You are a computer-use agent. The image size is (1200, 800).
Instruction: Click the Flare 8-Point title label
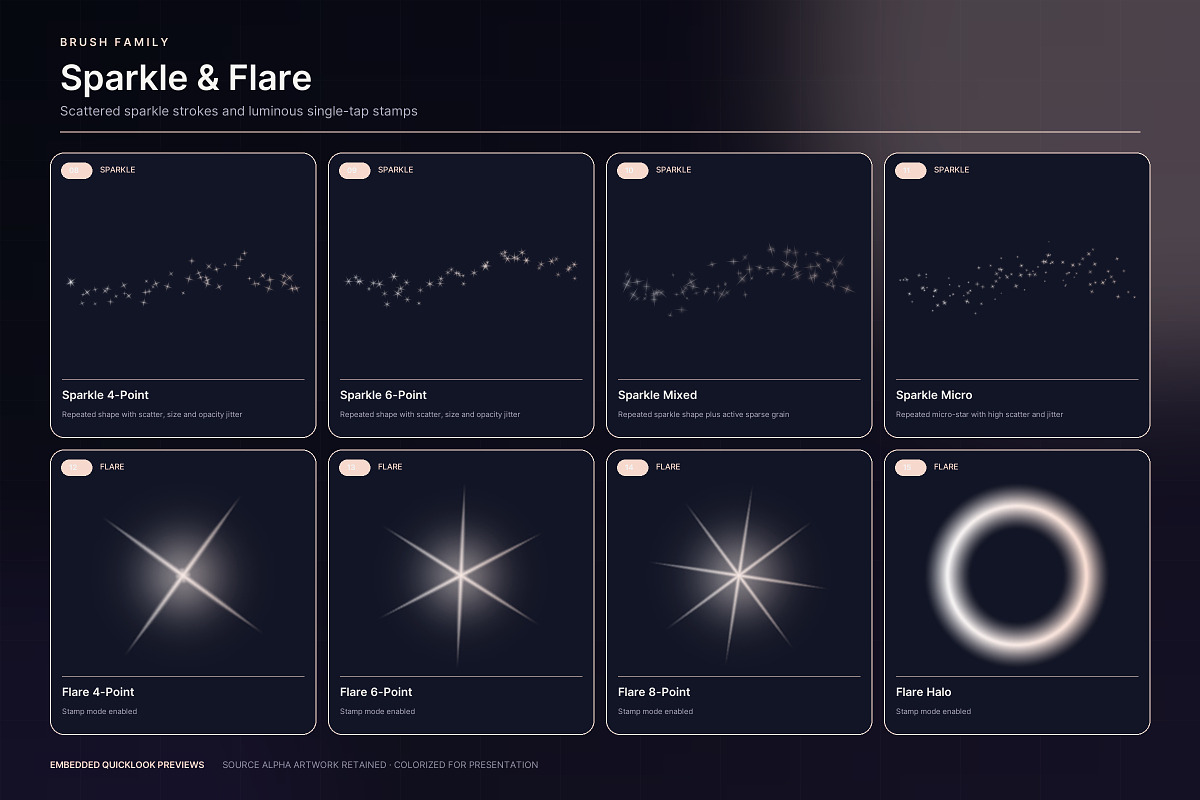(x=654, y=692)
